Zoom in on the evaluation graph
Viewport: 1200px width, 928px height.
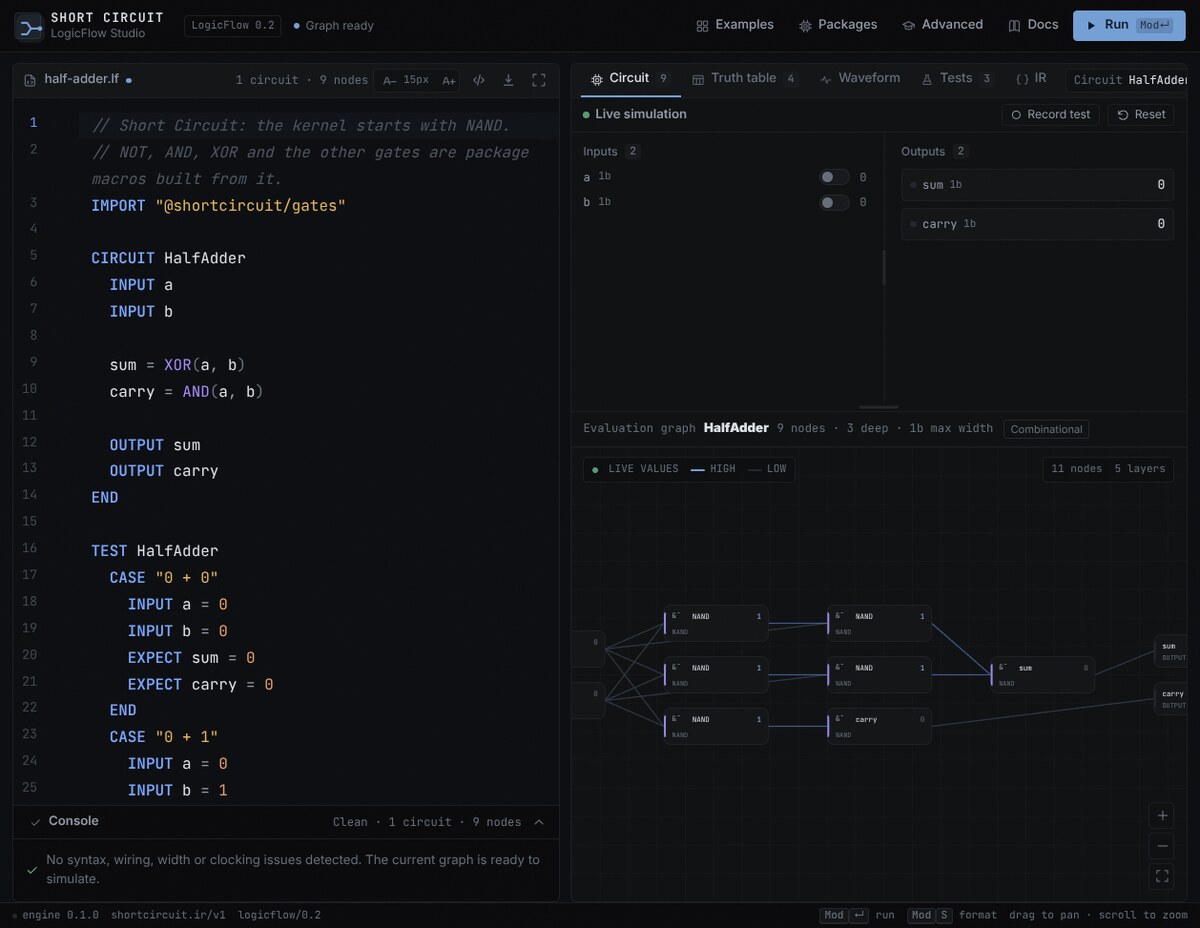pos(1162,816)
